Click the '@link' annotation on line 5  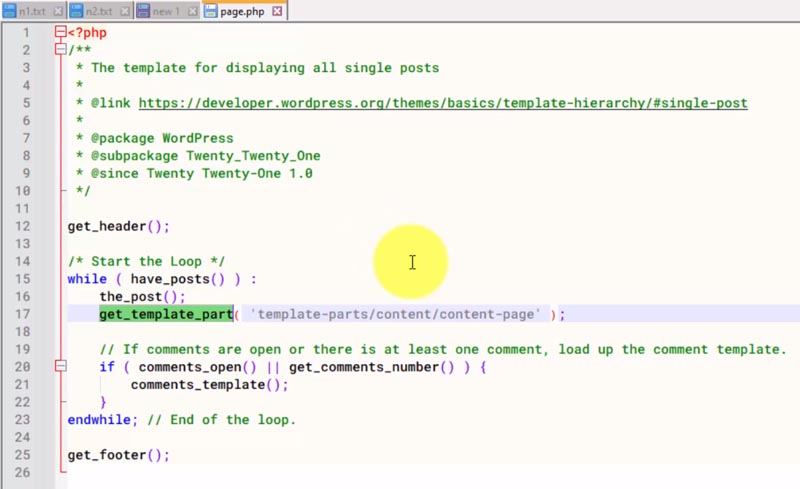[x=111, y=103]
